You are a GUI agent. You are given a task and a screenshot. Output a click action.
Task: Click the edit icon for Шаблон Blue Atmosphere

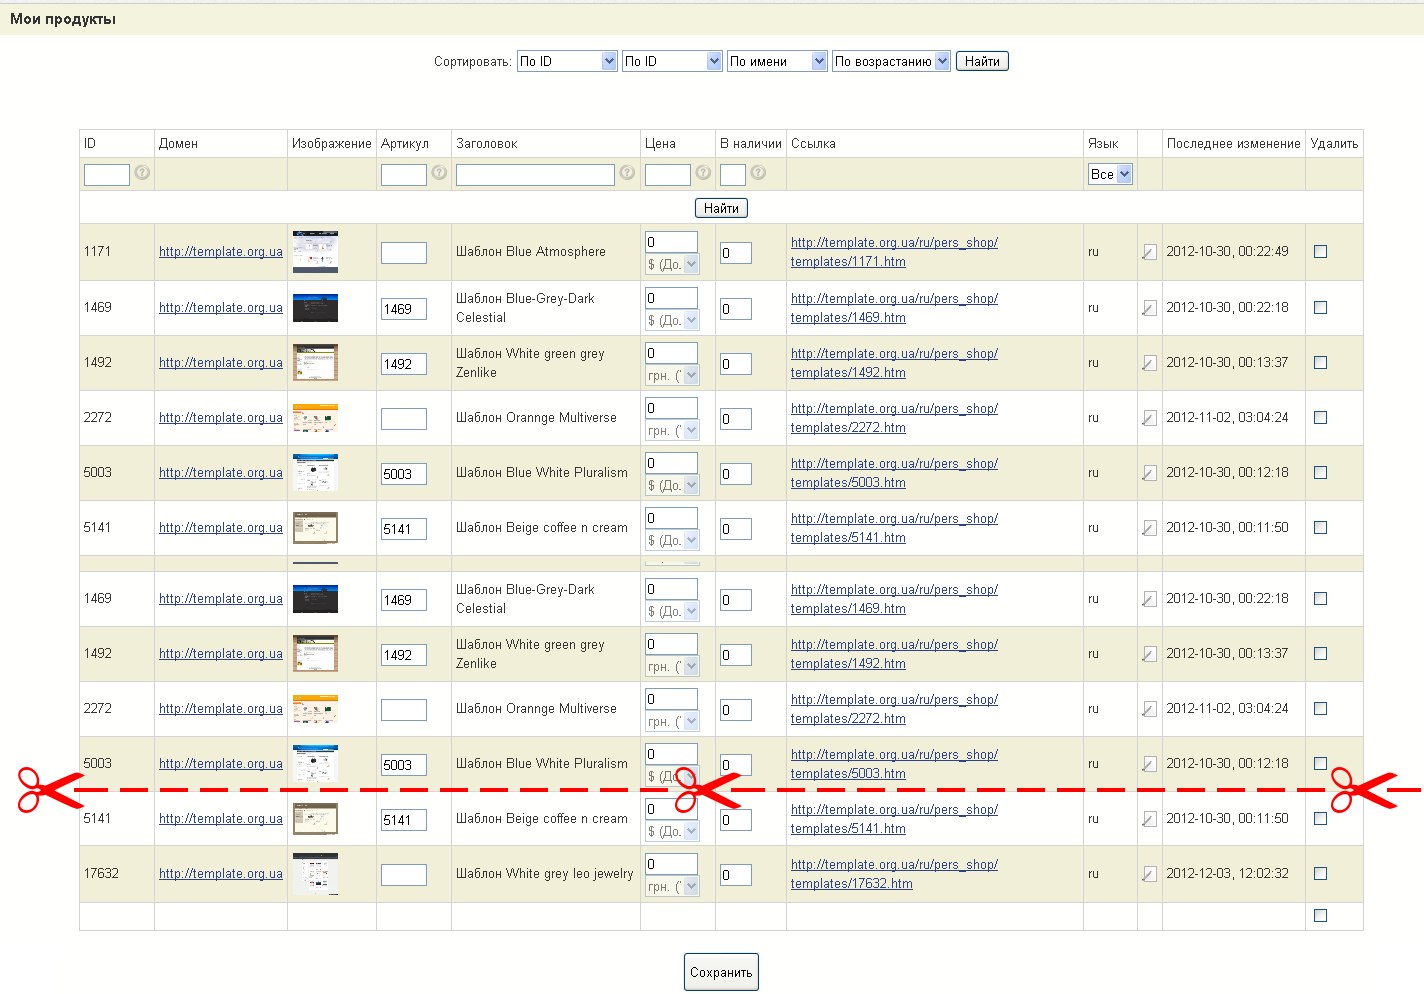(1149, 252)
